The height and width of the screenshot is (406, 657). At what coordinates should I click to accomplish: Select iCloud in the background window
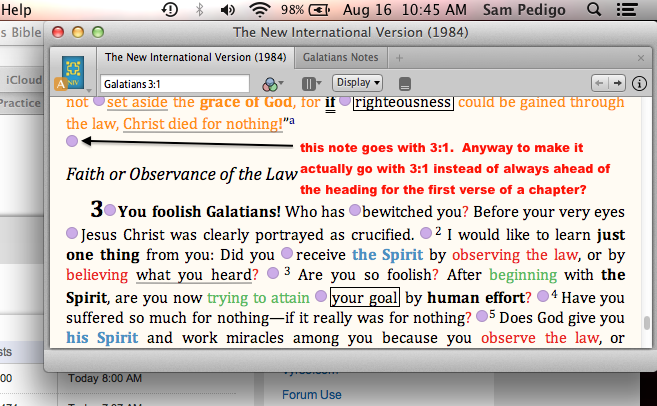pyautogui.click(x=23, y=80)
